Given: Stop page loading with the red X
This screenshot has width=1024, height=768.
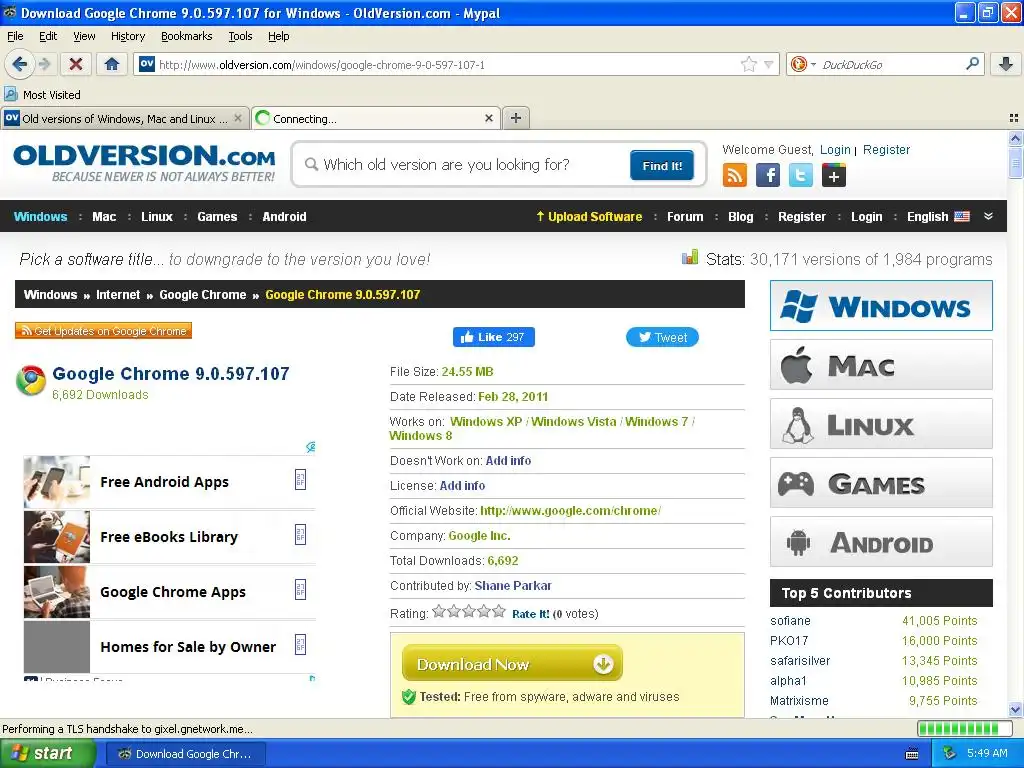Looking at the screenshot, I should point(76,64).
